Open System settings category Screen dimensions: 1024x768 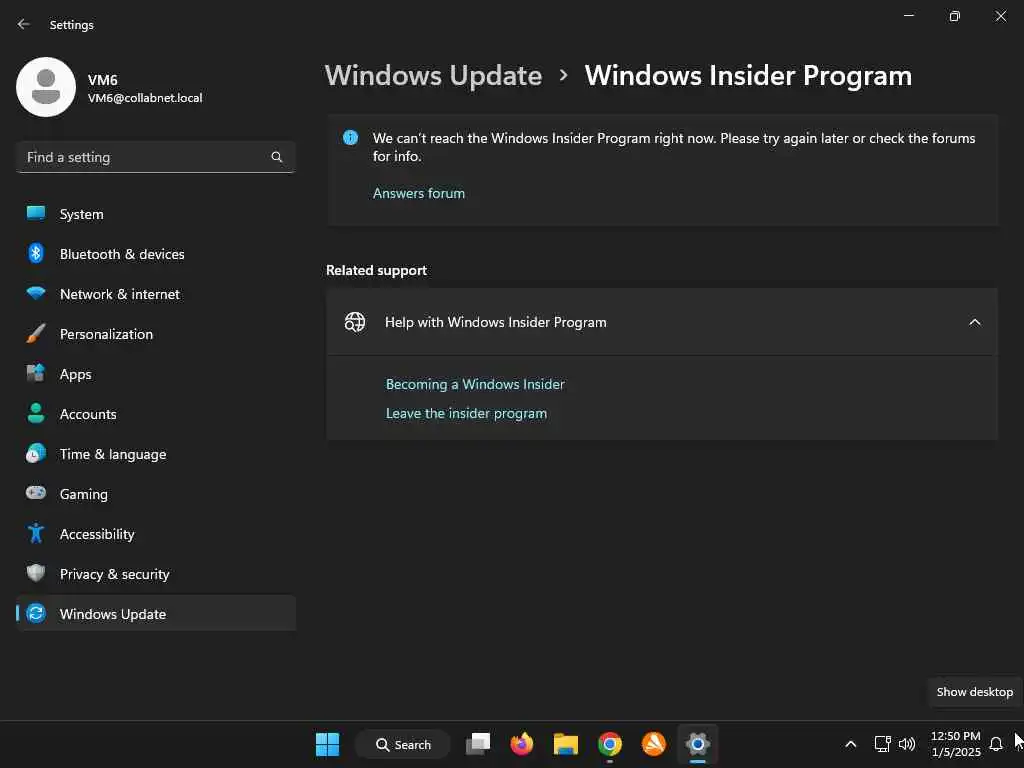[155, 214]
